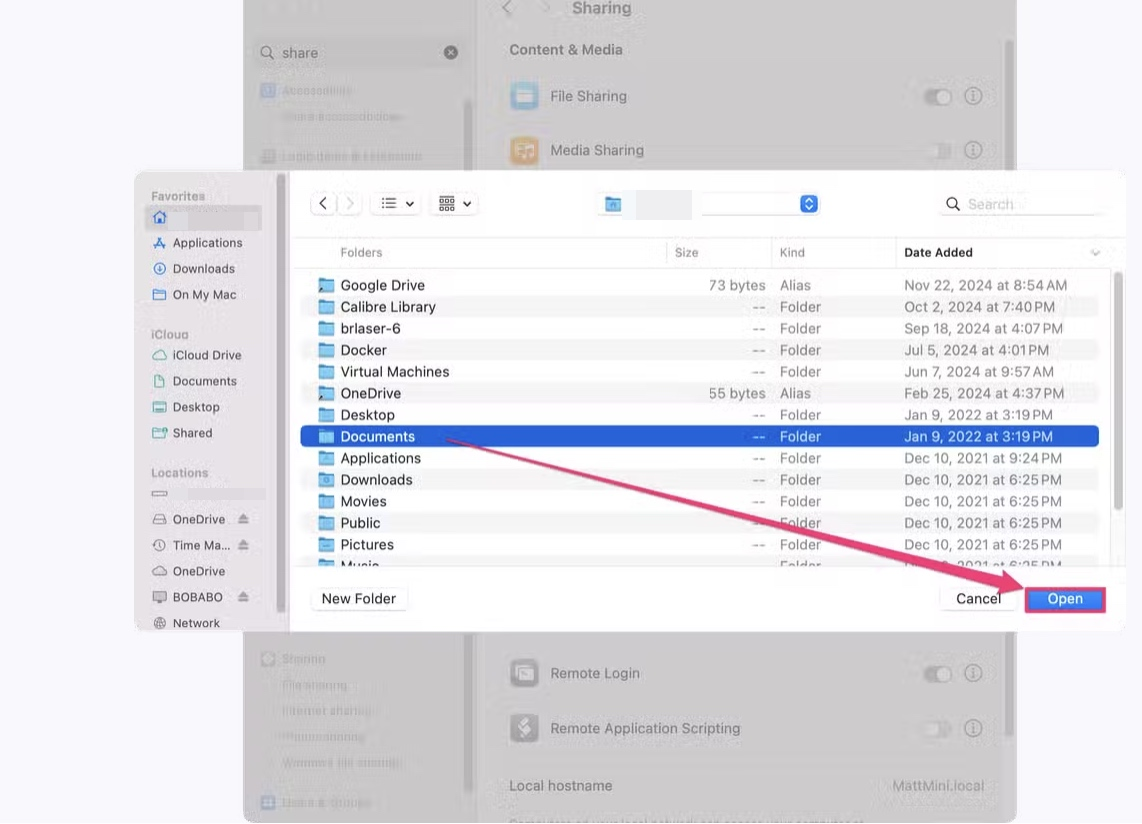1142x824 pixels.
Task: Select the Pictures folder icon
Action: [326, 545]
